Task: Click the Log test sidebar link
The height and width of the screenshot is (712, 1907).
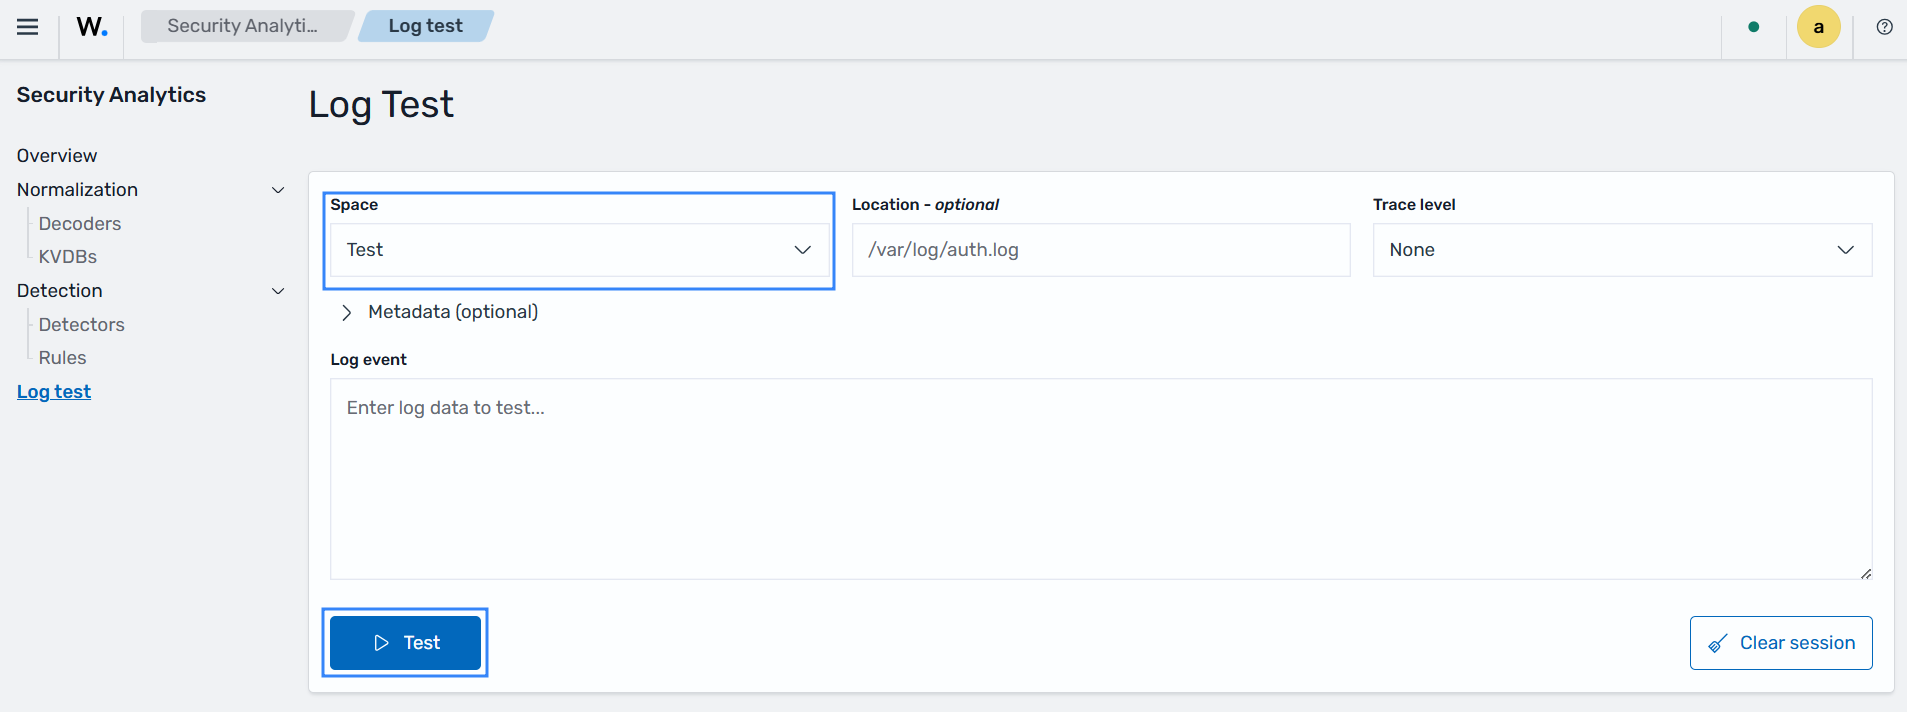Action: click(54, 392)
